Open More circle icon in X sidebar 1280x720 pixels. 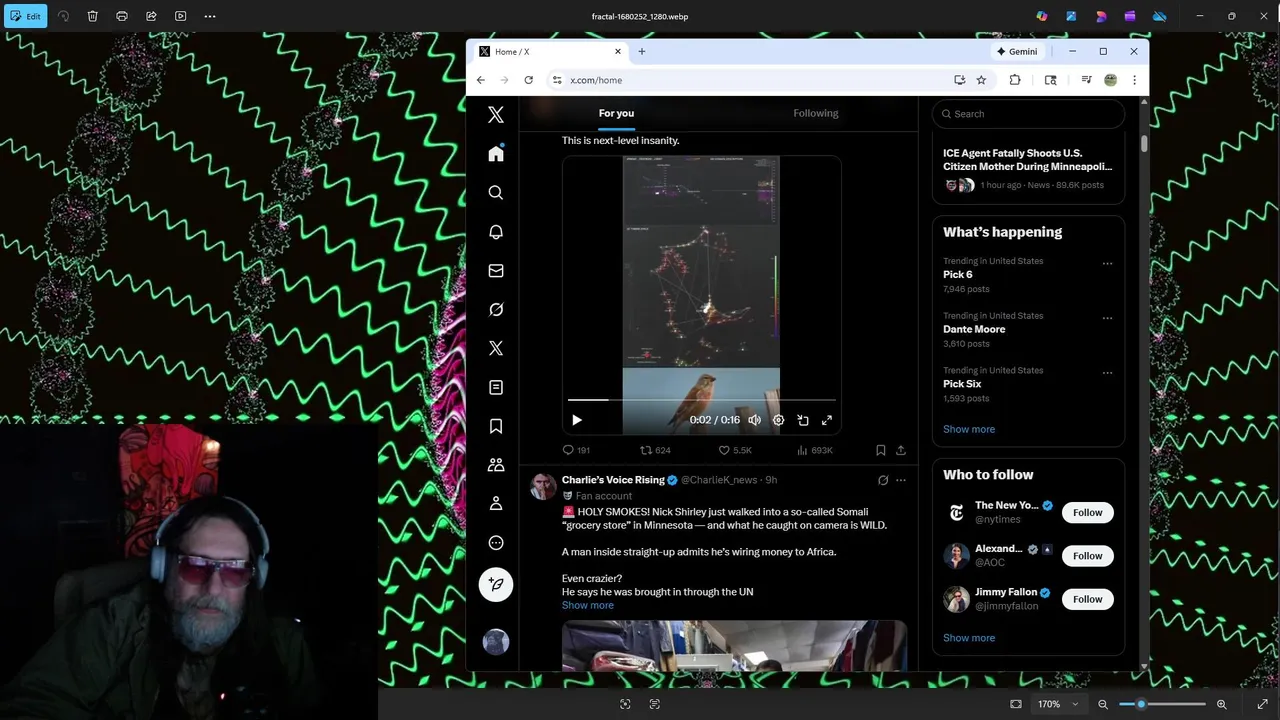coord(496,543)
